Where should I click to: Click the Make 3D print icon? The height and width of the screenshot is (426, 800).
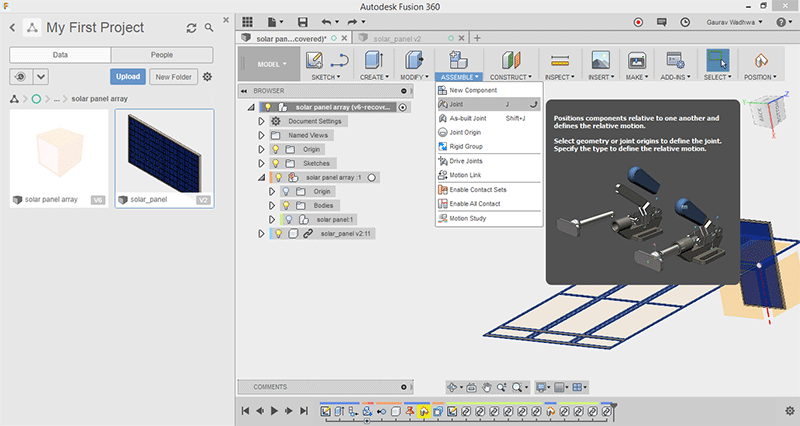(x=635, y=60)
